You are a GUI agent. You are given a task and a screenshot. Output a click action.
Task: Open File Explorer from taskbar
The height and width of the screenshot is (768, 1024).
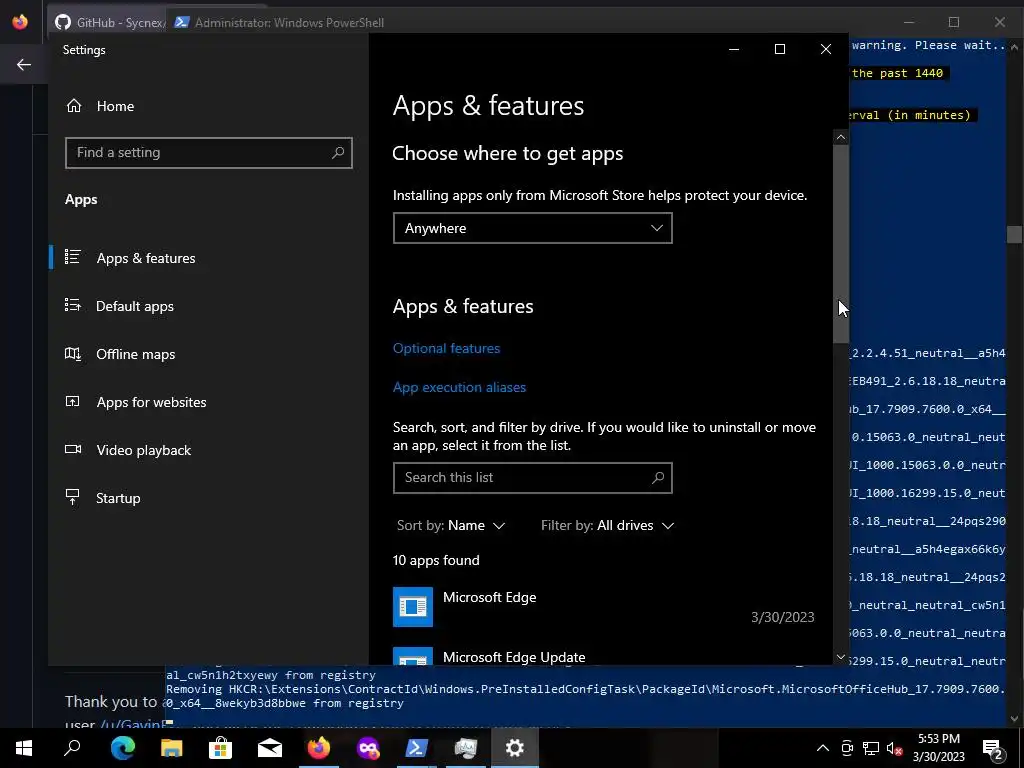point(171,748)
